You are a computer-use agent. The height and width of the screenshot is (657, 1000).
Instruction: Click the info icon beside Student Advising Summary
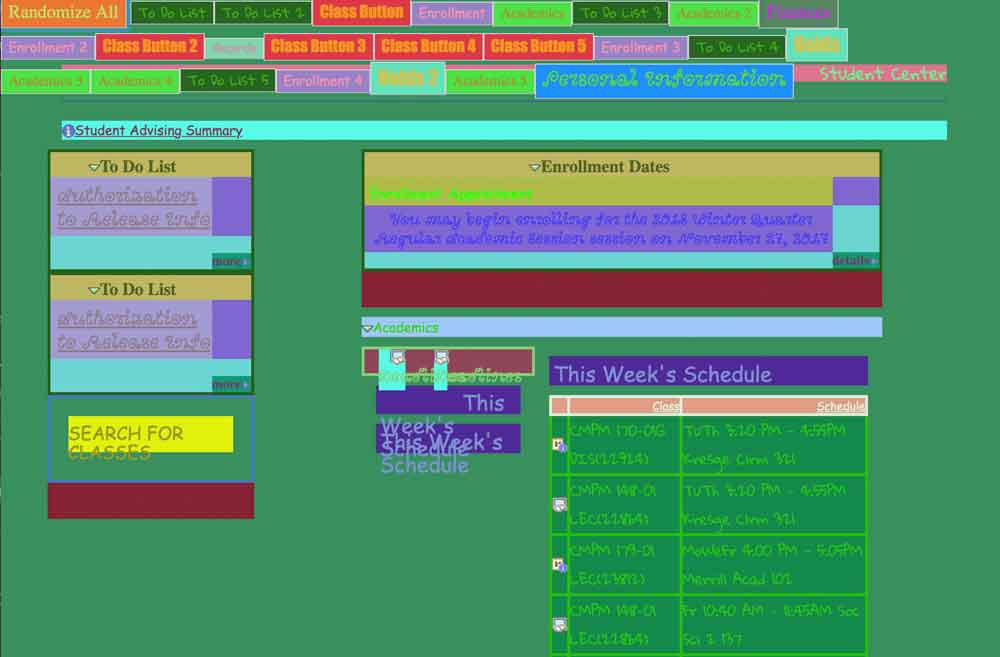68,131
